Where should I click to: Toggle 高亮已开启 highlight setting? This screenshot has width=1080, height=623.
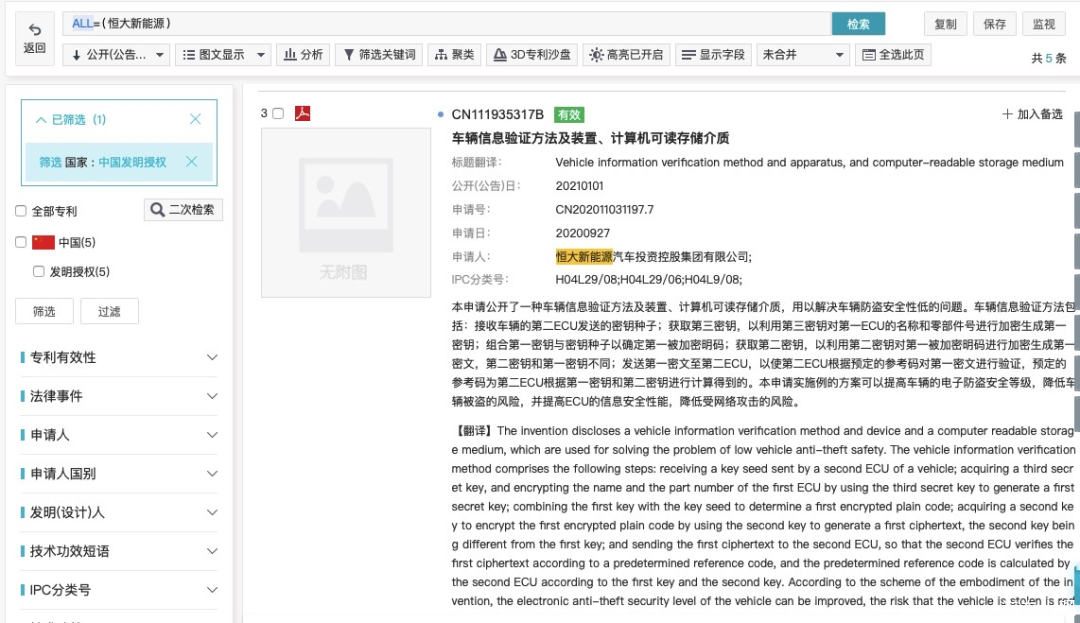[x=626, y=54]
